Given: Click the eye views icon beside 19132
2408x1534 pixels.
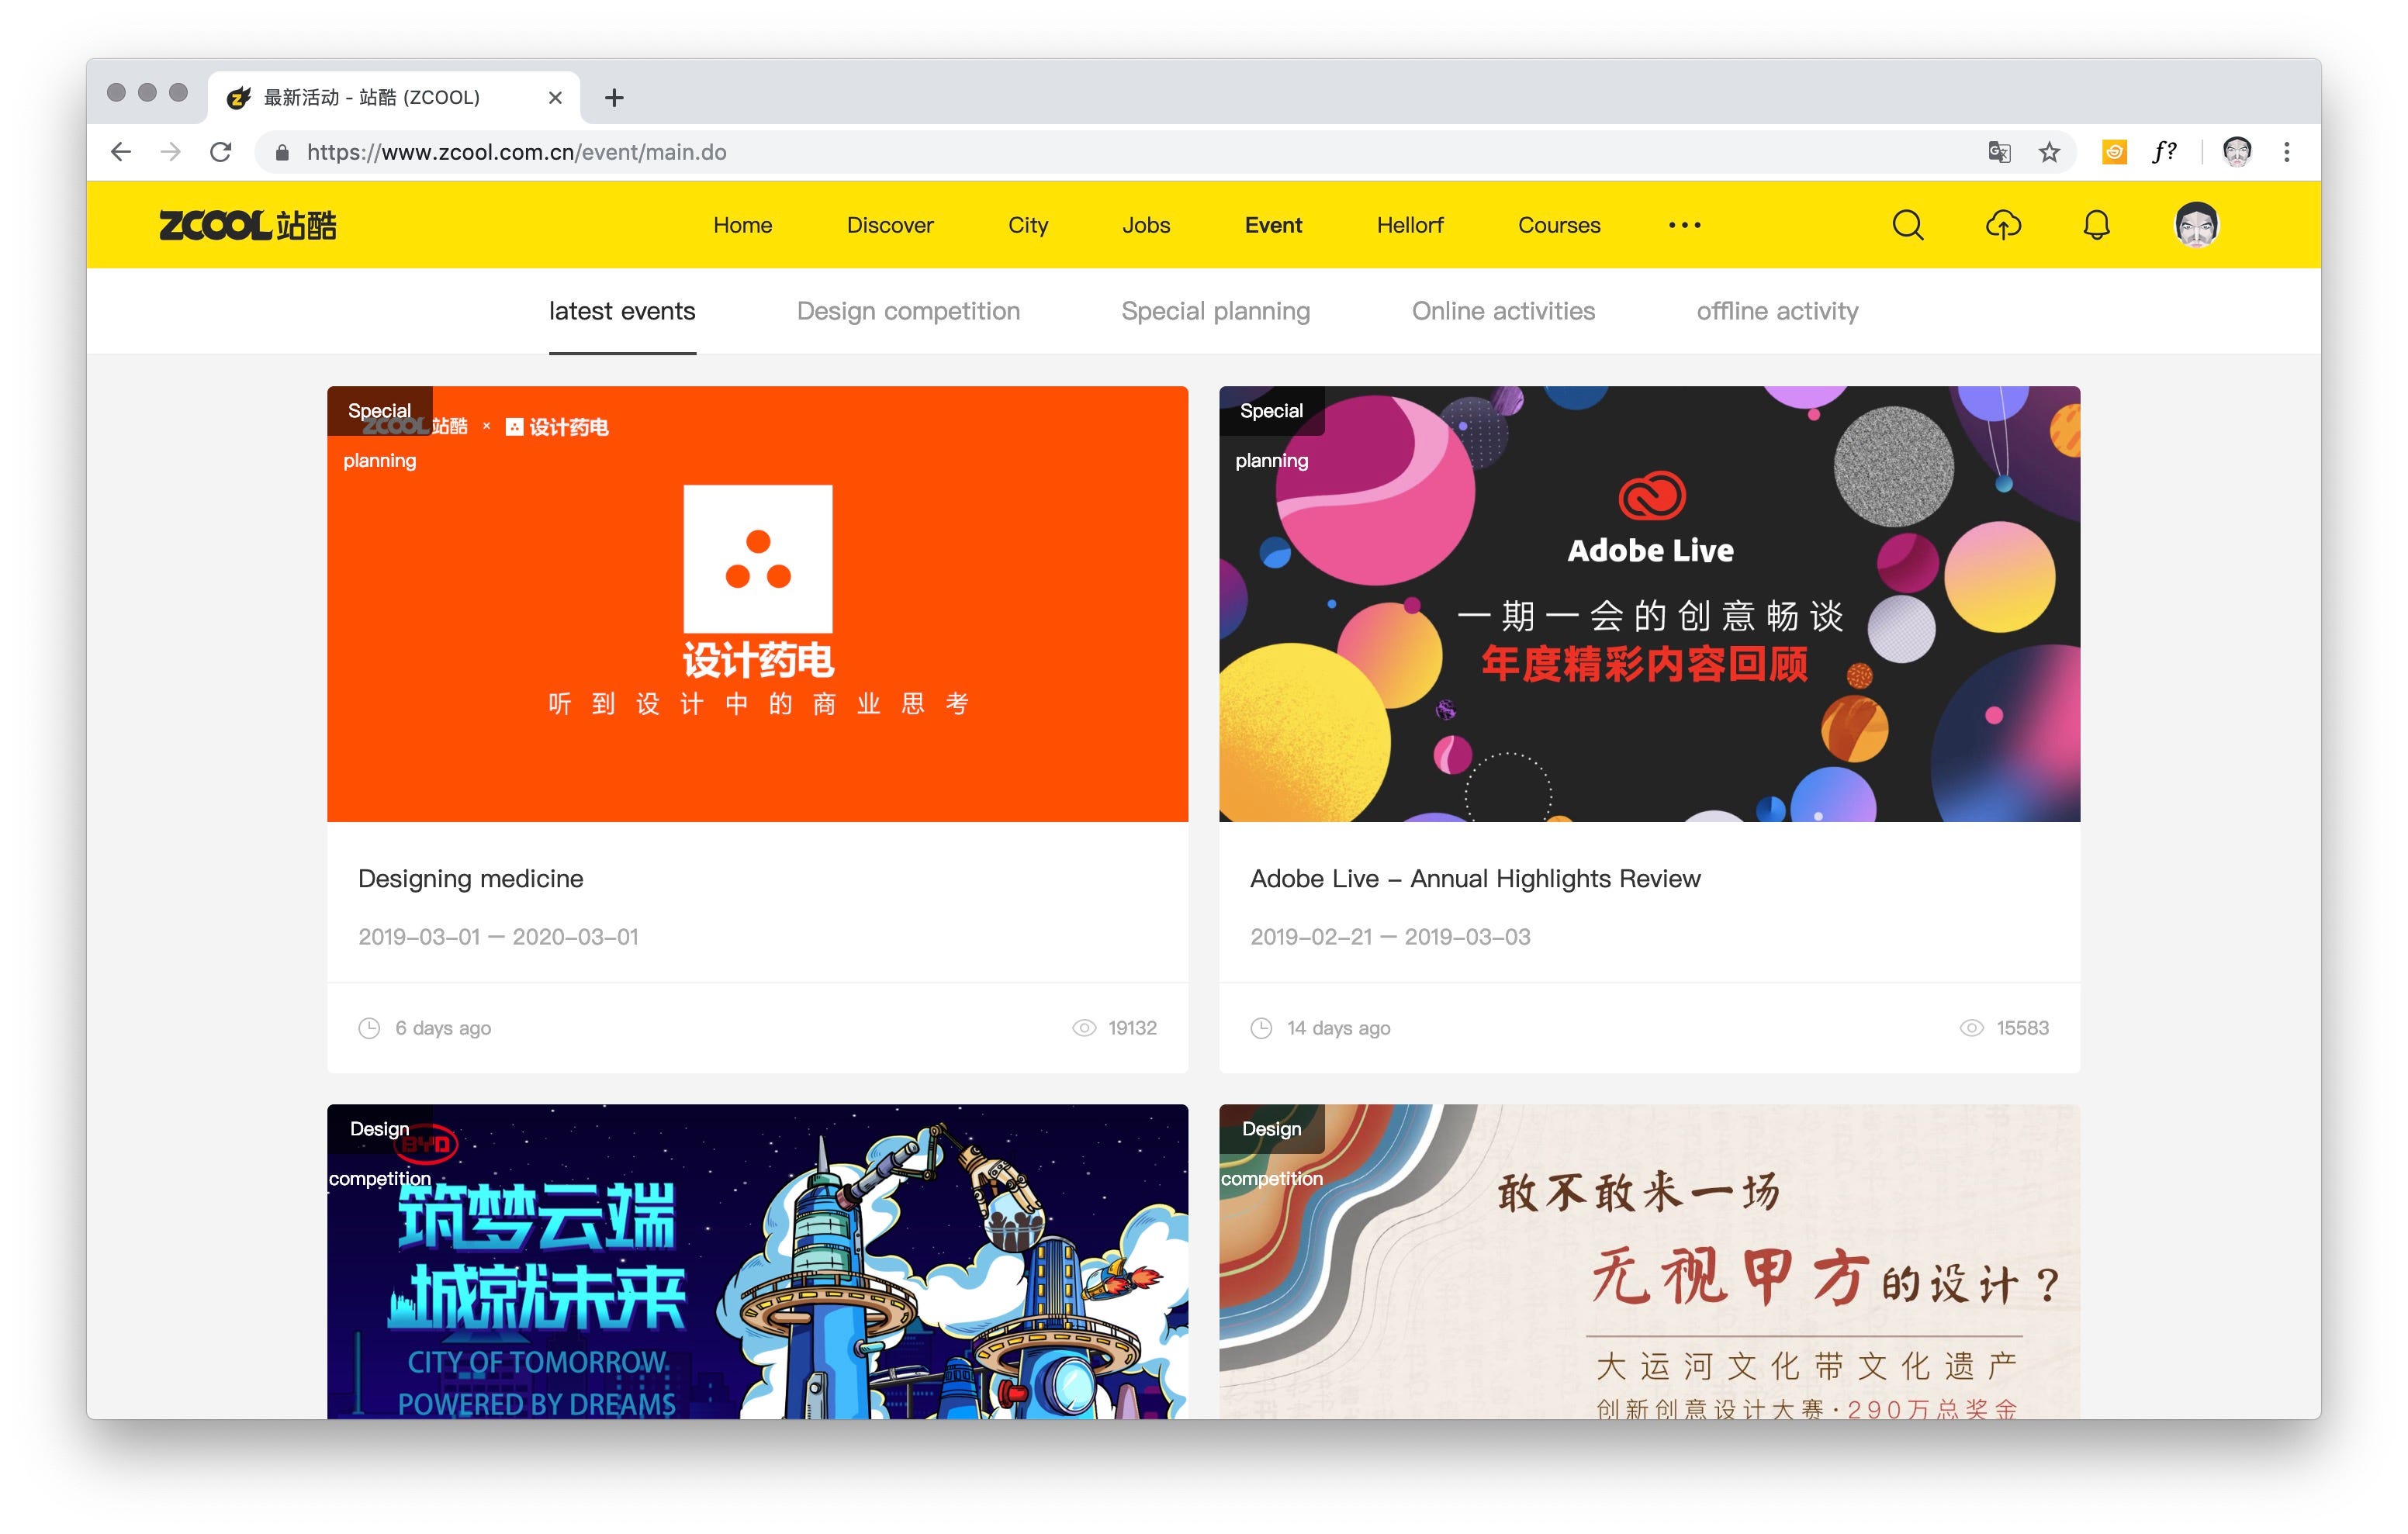Looking at the screenshot, I should point(1083,1027).
